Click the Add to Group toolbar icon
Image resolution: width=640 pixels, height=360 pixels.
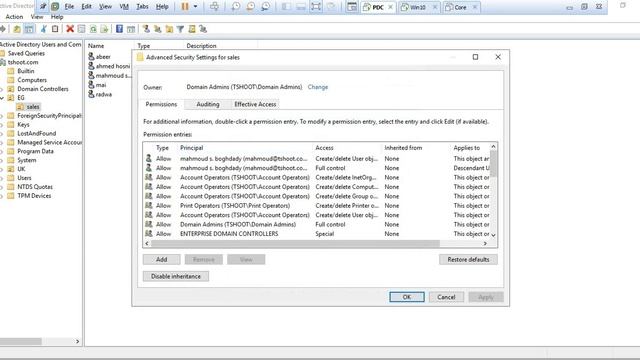tap(203, 29)
